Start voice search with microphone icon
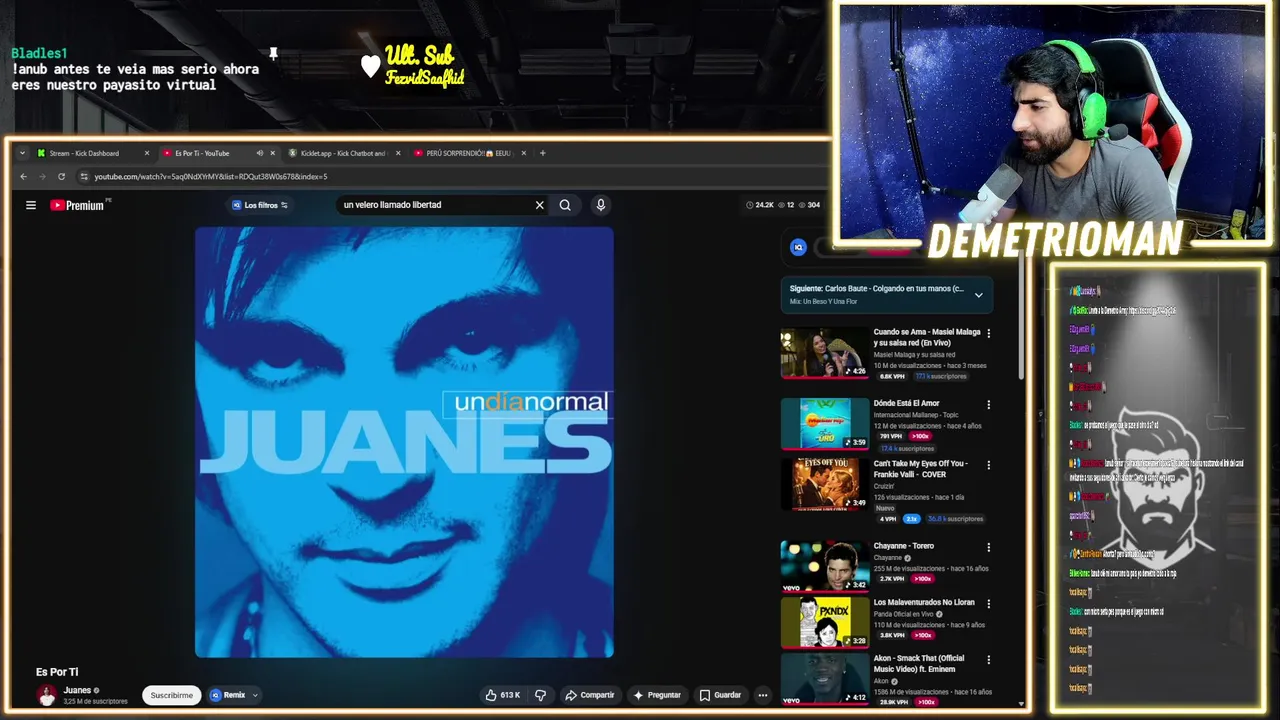 click(600, 205)
